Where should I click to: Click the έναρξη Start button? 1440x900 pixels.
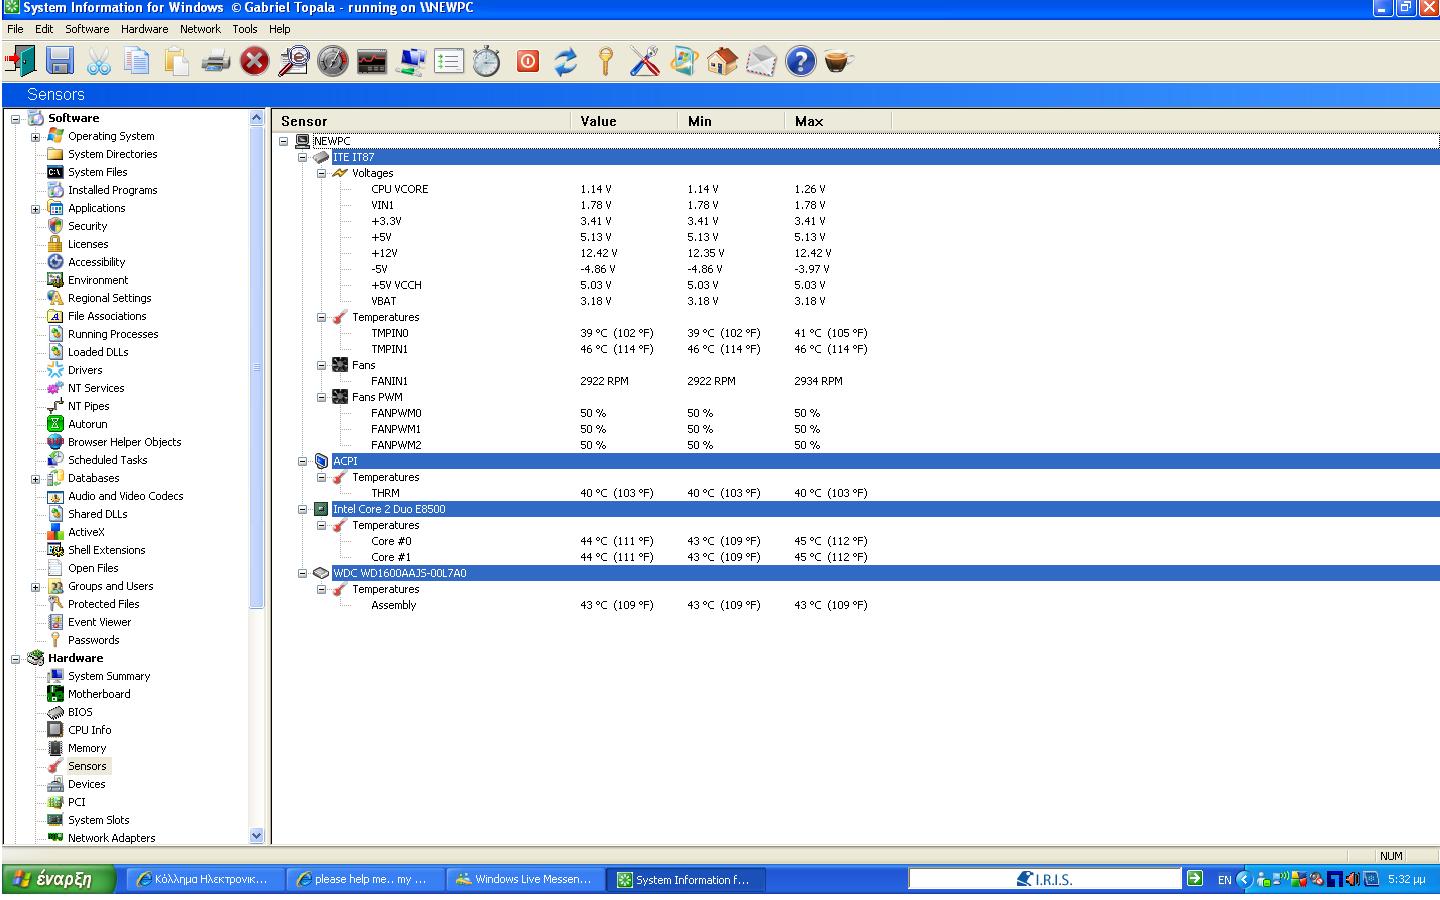pos(59,879)
